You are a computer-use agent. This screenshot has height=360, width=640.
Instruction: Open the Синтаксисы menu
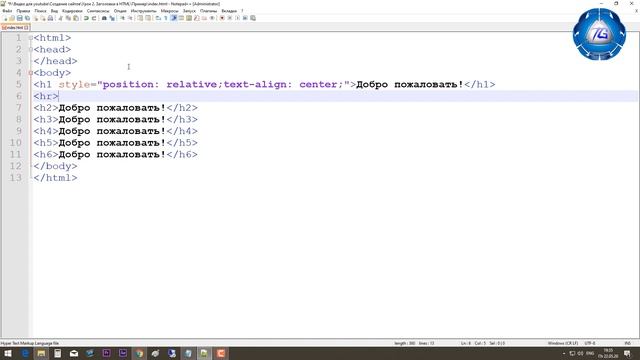coord(98,11)
